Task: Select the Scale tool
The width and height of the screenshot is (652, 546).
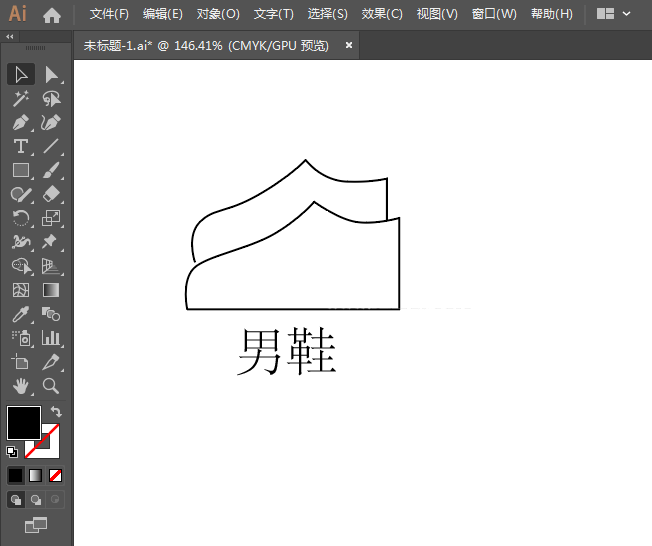Action: tap(51, 218)
